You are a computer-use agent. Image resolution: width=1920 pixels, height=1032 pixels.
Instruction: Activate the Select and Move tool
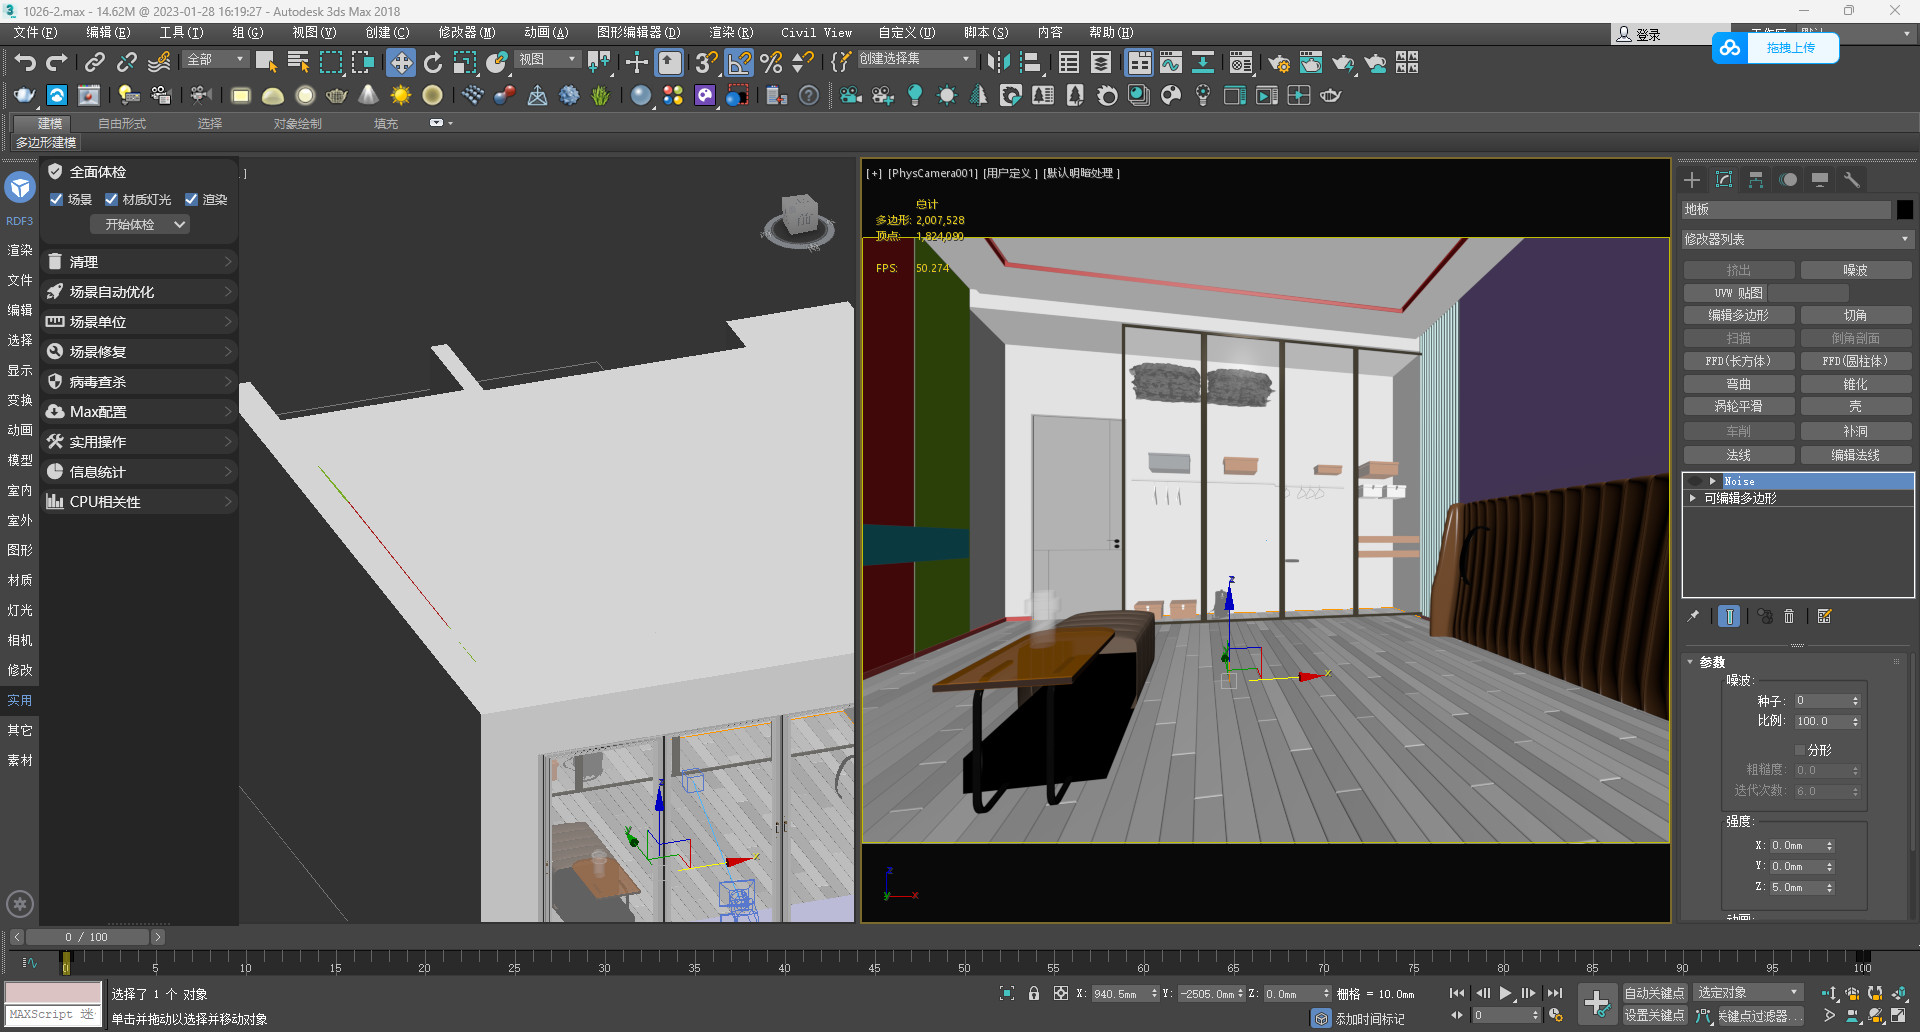(x=401, y=63)
